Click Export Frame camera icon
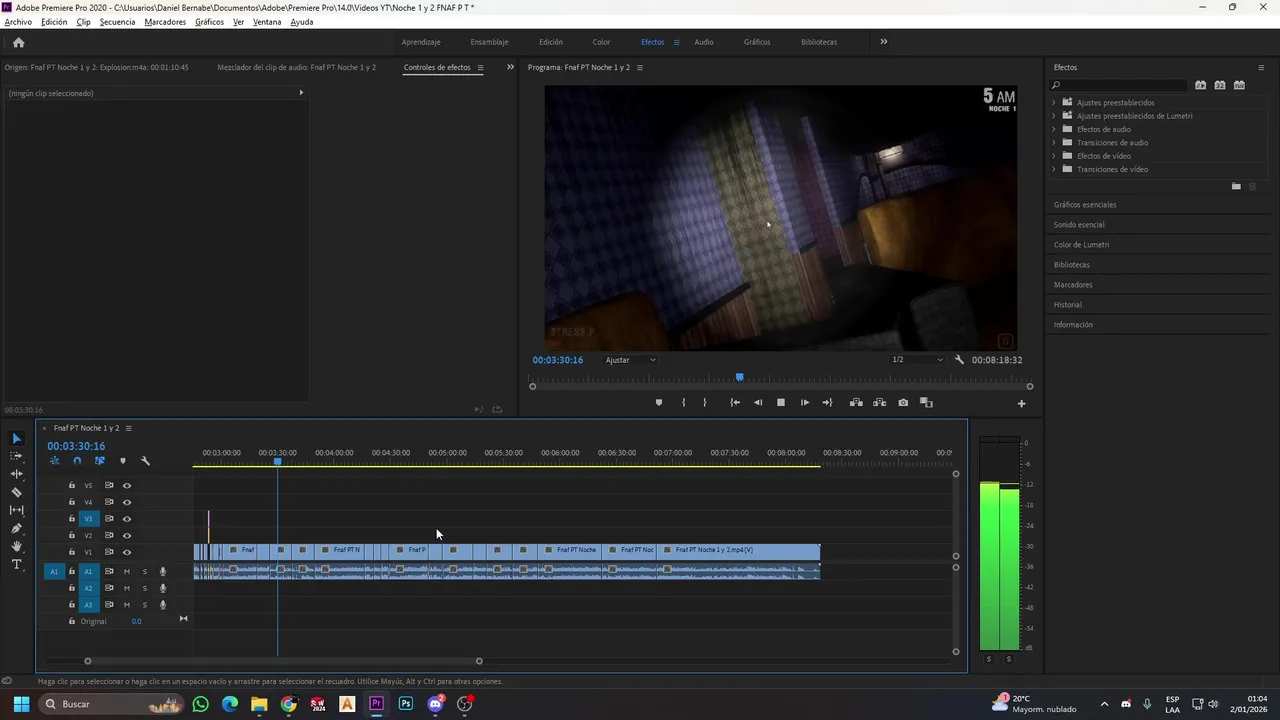Screen dimensions: 1280x720 click(903, 403)
